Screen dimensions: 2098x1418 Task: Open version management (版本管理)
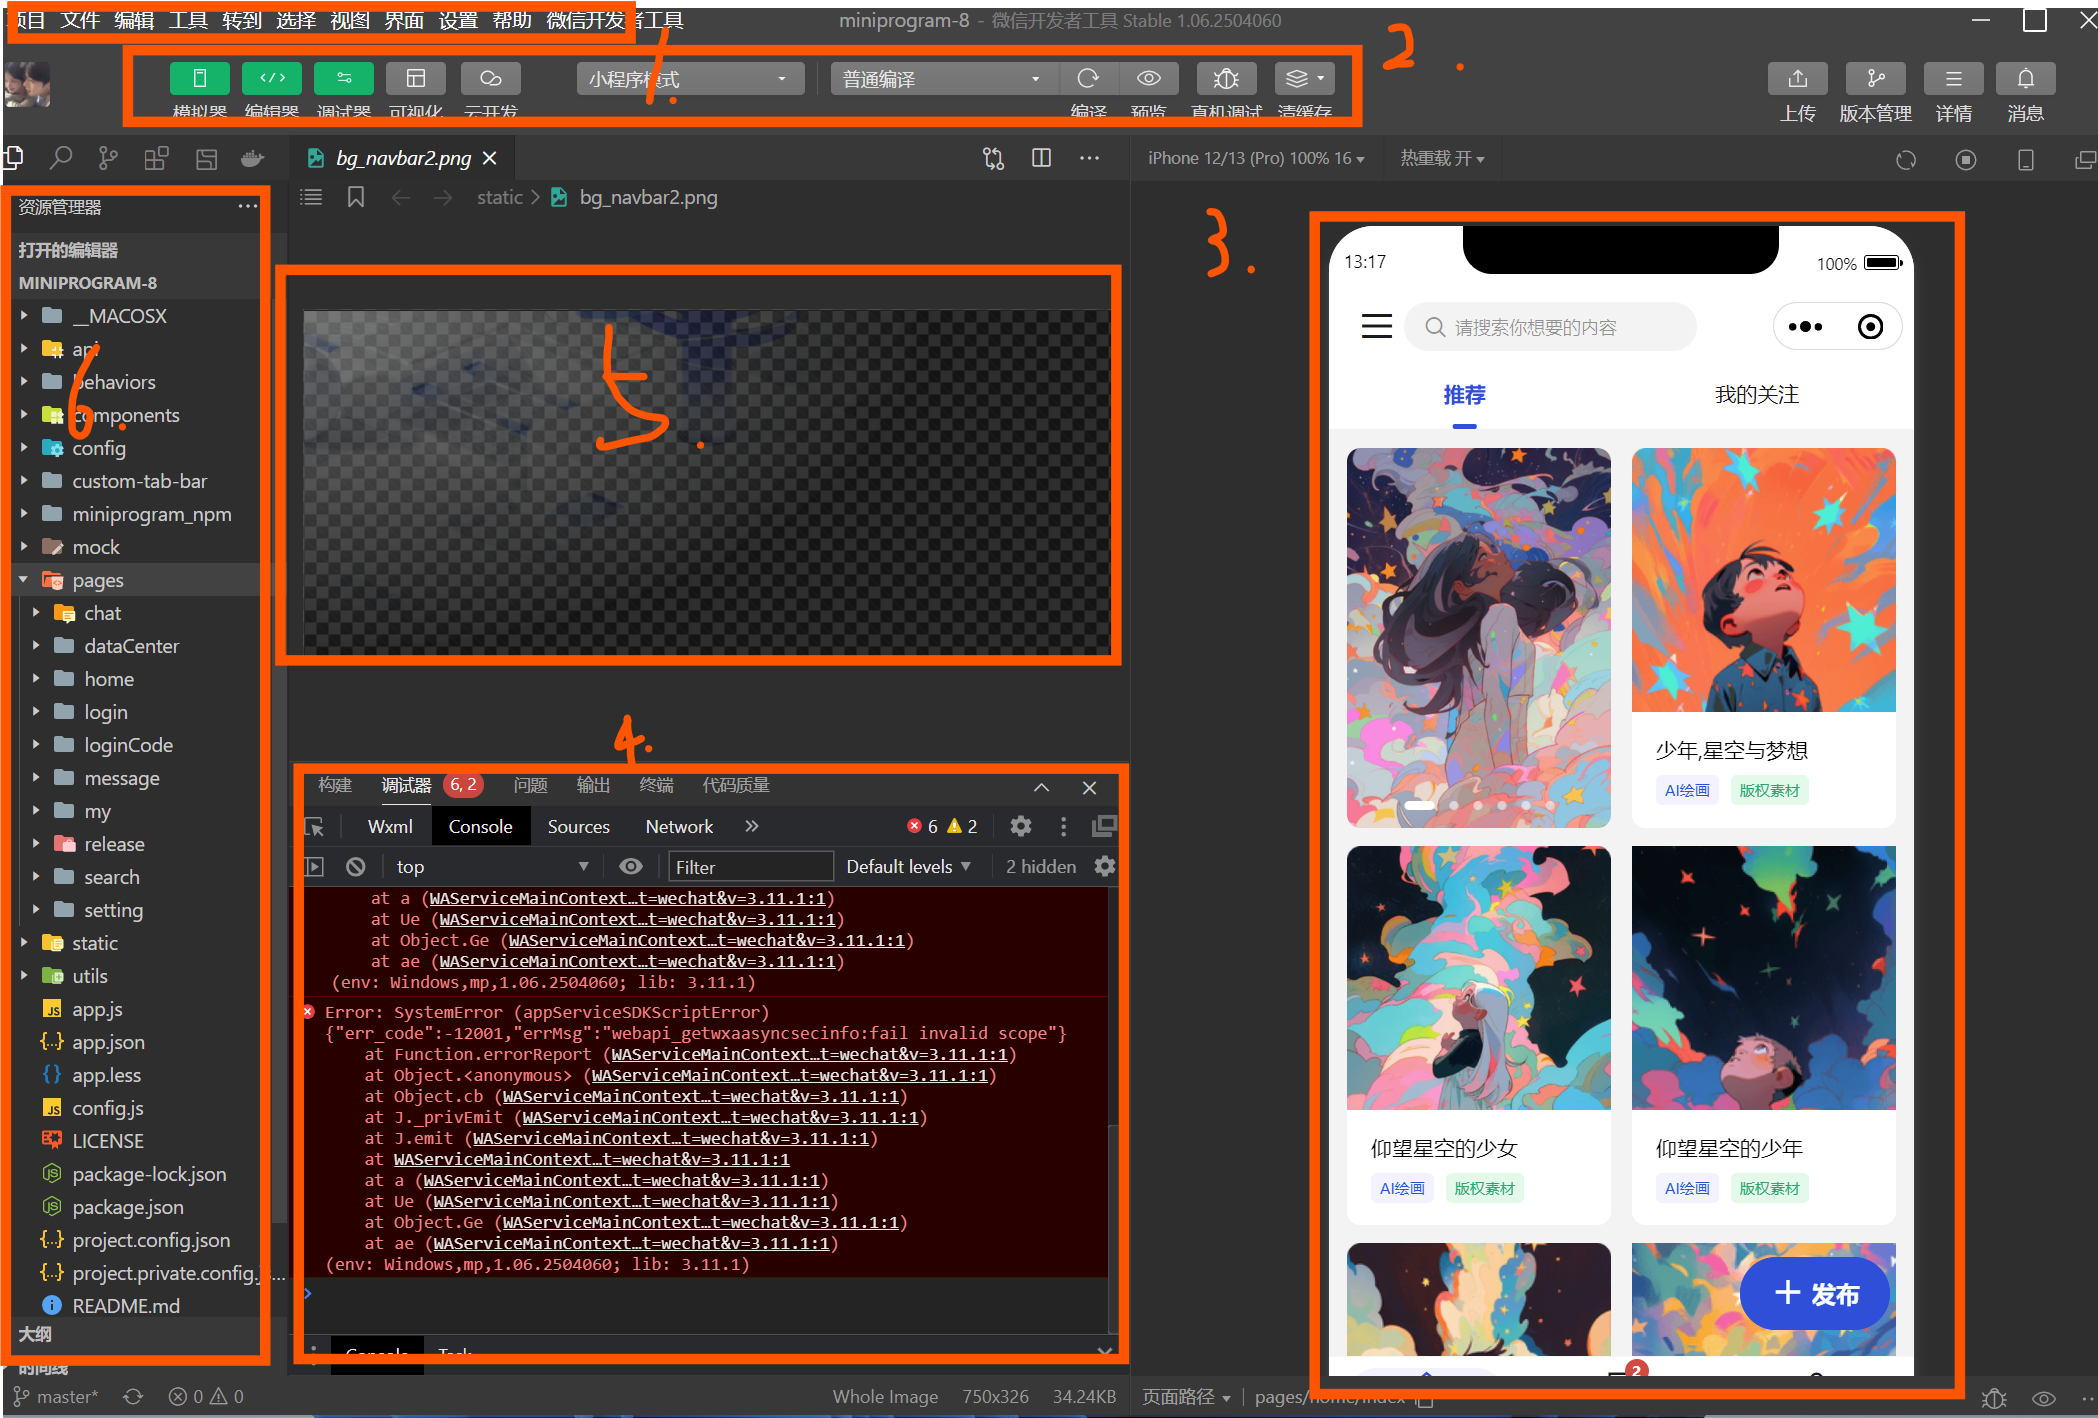[1875, 78]
